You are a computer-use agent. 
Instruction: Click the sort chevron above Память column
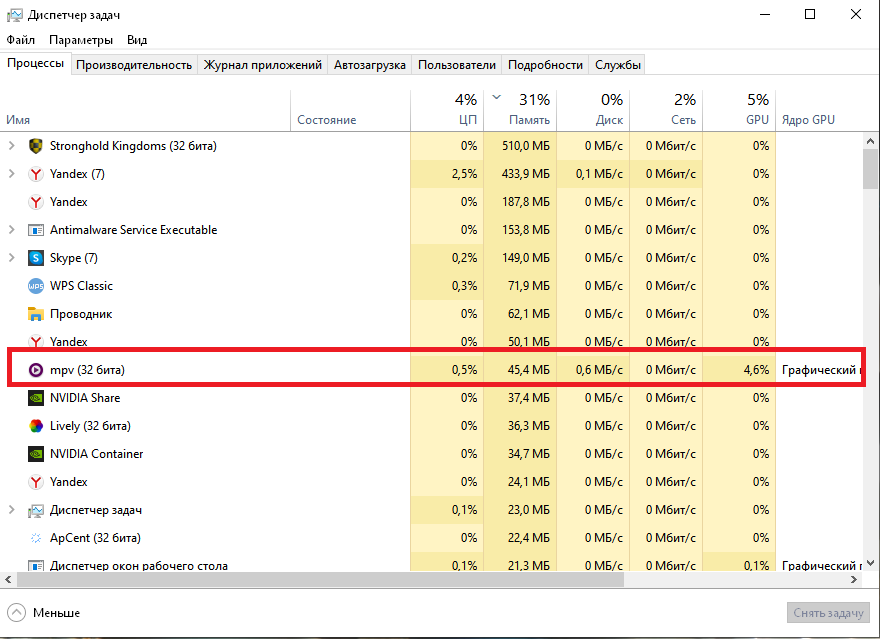click(x=496, y=97)
